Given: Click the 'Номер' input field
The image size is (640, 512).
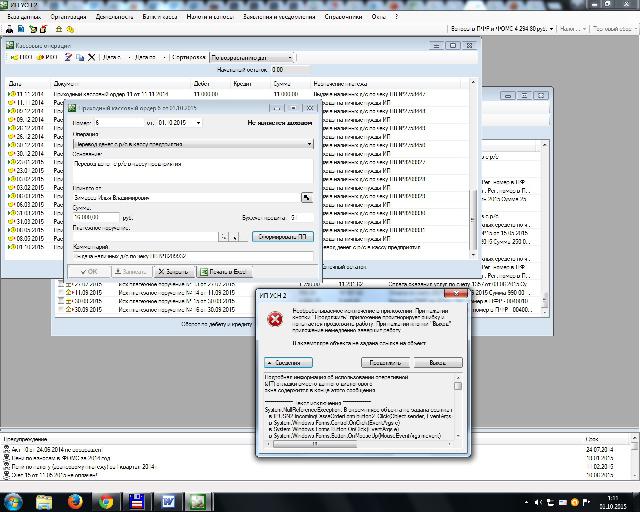Looking at the screenshot, I should coord(119,122).
